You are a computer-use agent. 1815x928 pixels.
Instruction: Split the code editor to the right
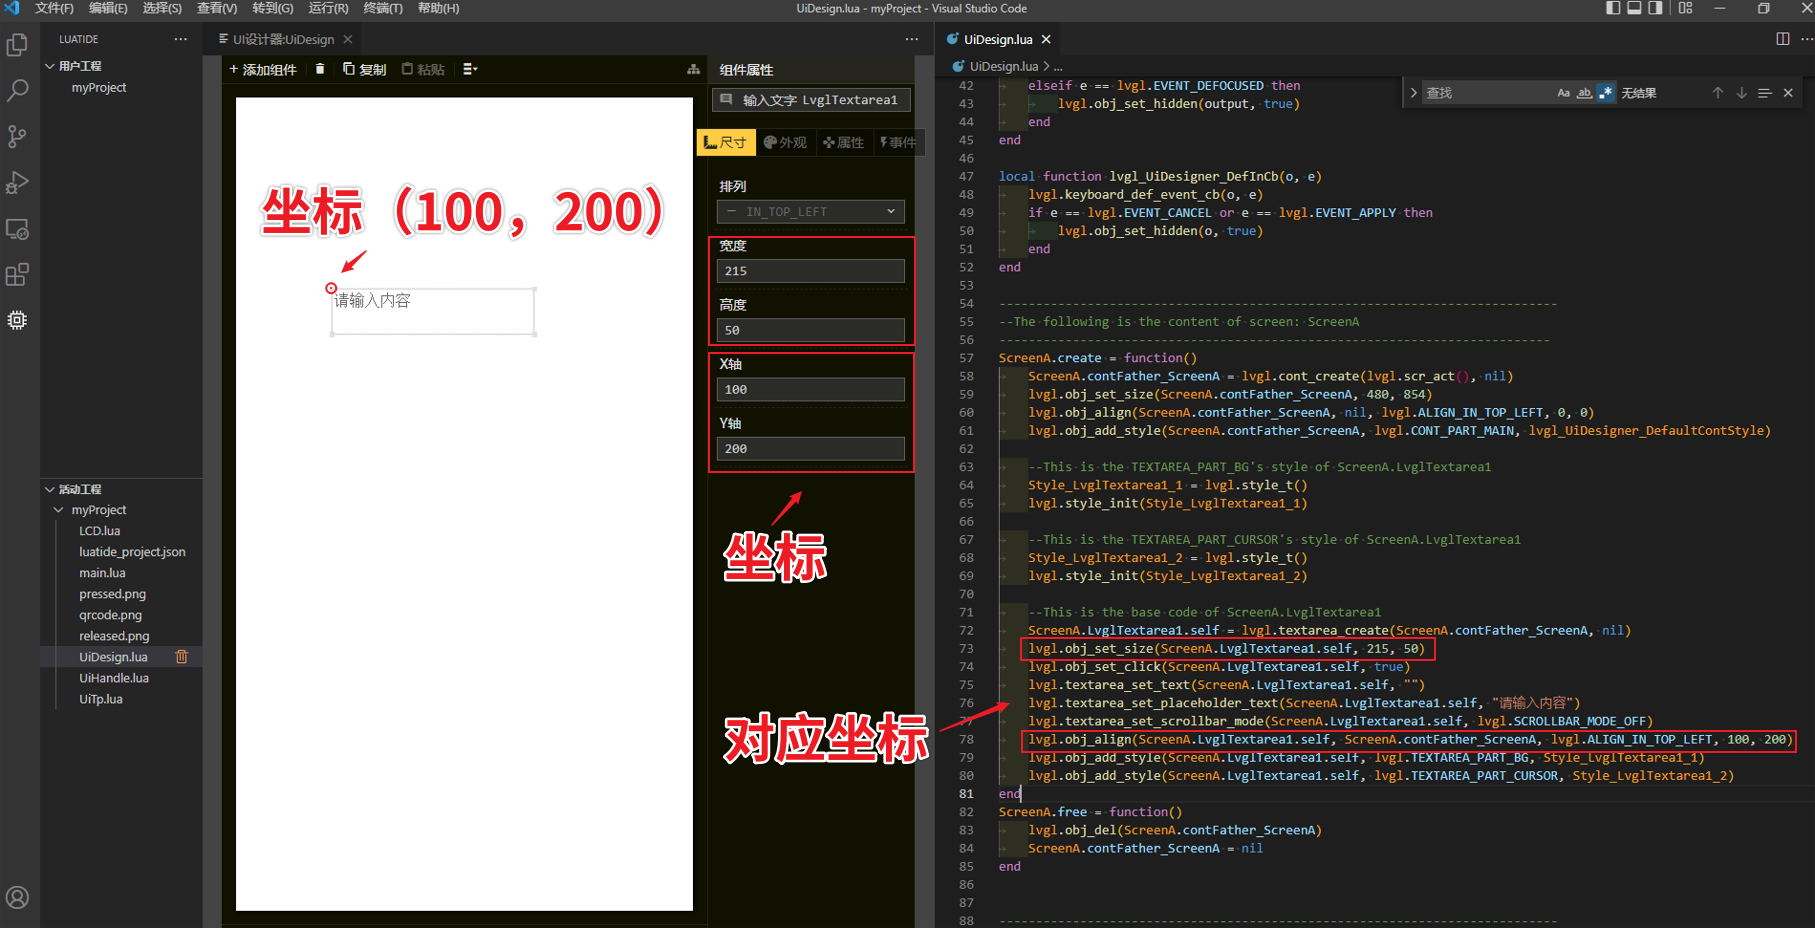click(1782, 39)
